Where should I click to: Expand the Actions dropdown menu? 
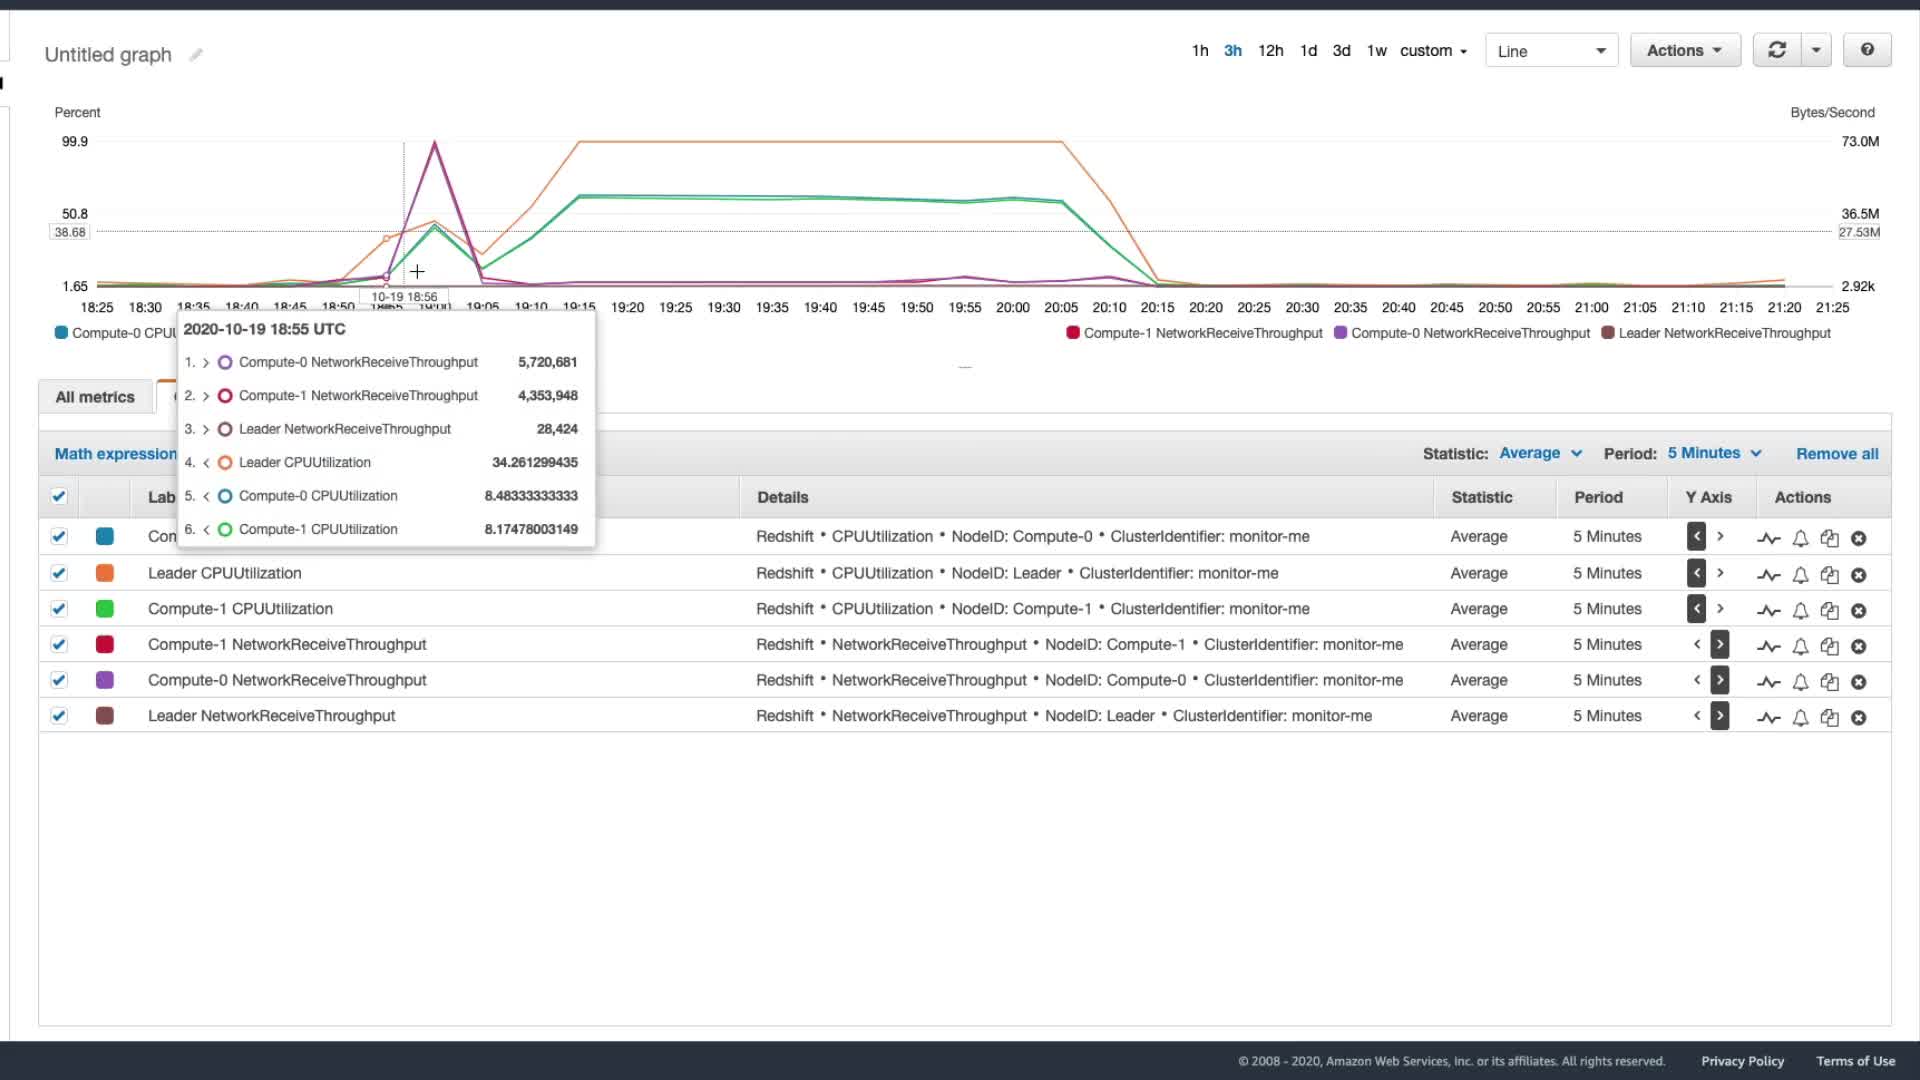coord(1684,50)
